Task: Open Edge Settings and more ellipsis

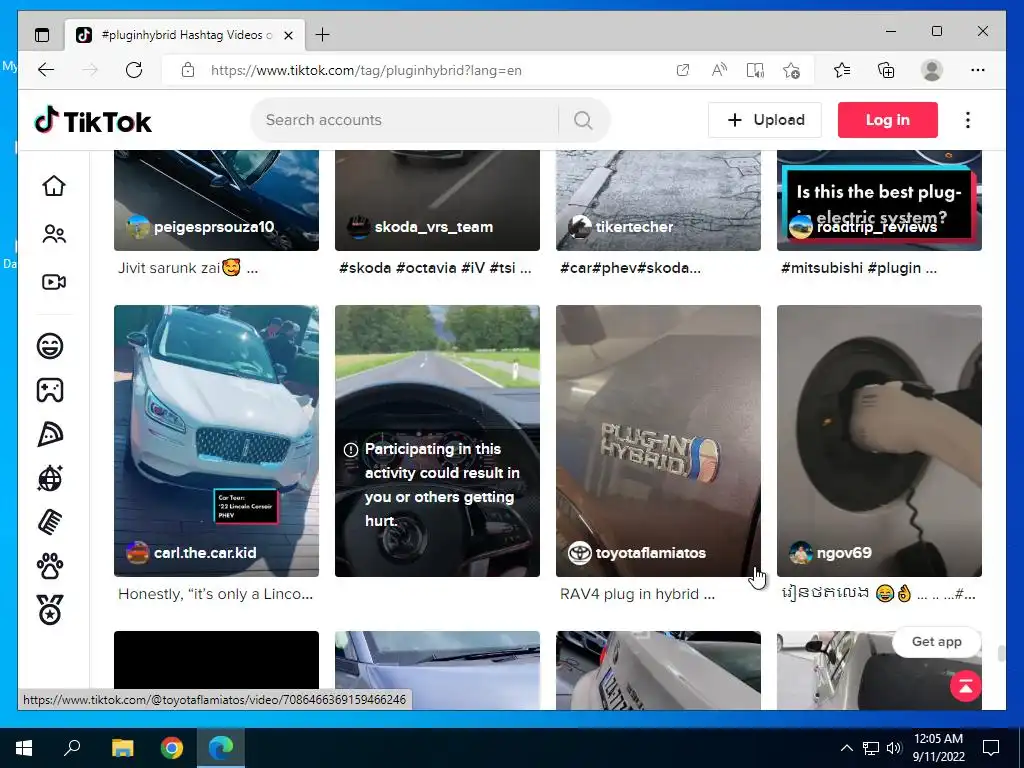Action: point(978,70)
